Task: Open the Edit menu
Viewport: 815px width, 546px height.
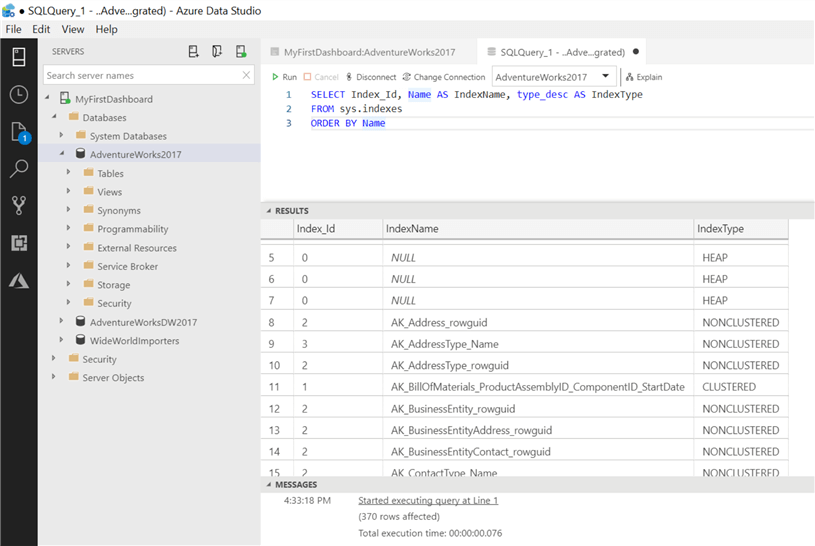Action: (x=41, y=29)
